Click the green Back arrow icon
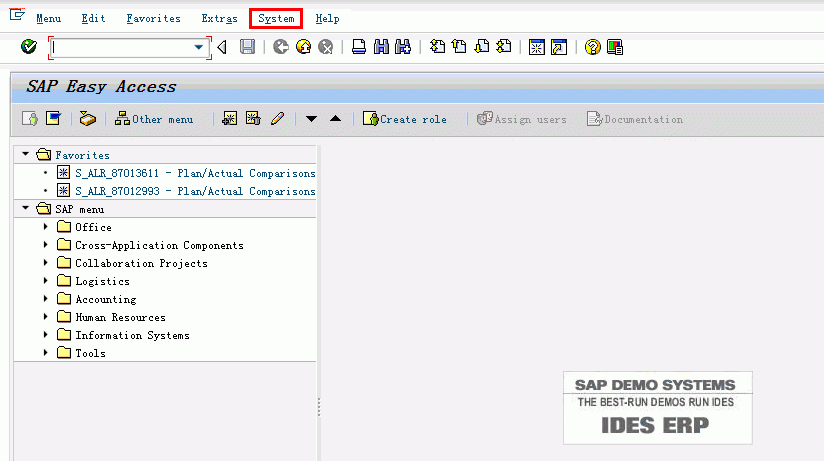The height and width of the screenshot is (461, 824). click(281, 47)
